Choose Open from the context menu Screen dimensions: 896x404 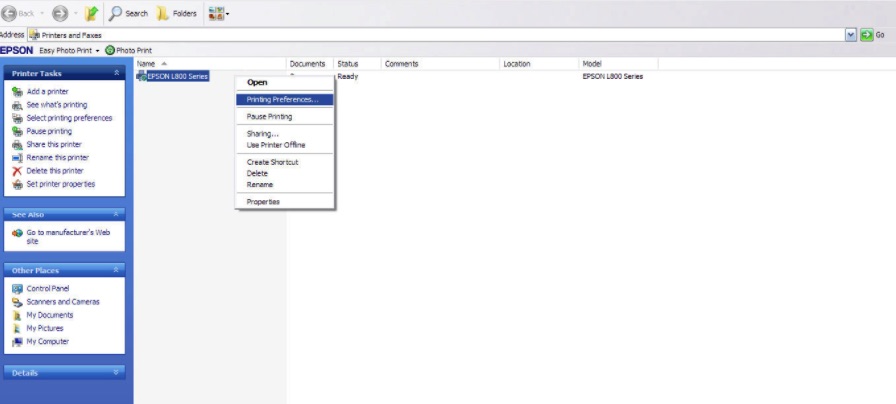point(285,82)
